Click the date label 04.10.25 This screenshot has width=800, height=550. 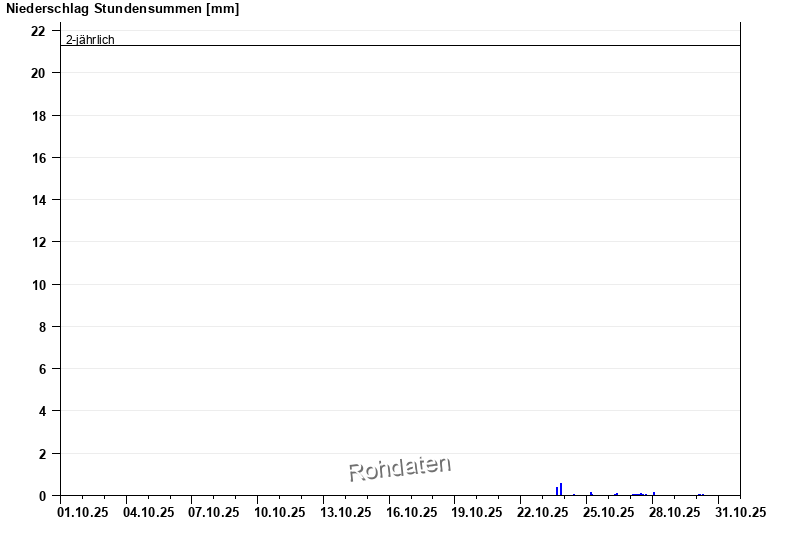click(148, 512)
